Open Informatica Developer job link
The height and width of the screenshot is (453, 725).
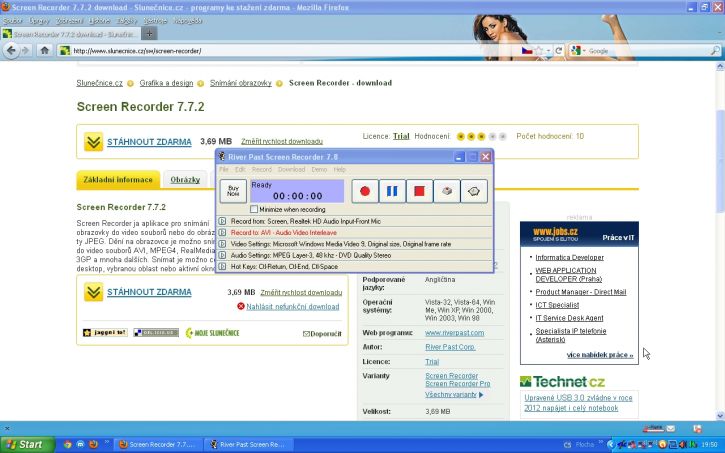click(570, 257)
